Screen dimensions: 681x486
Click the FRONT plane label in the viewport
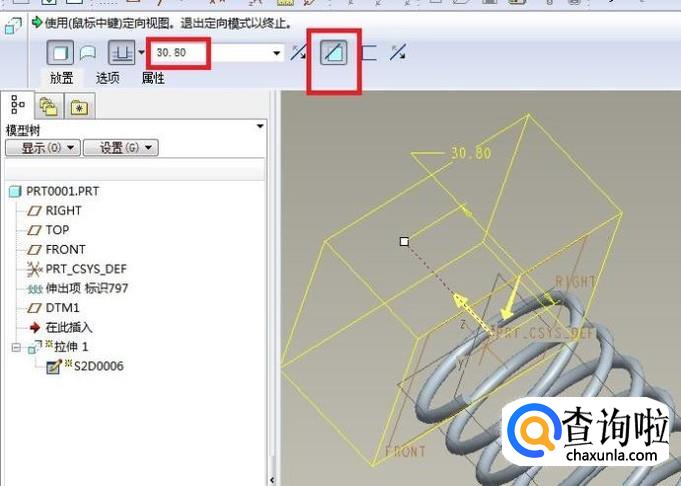pos(405,451)
